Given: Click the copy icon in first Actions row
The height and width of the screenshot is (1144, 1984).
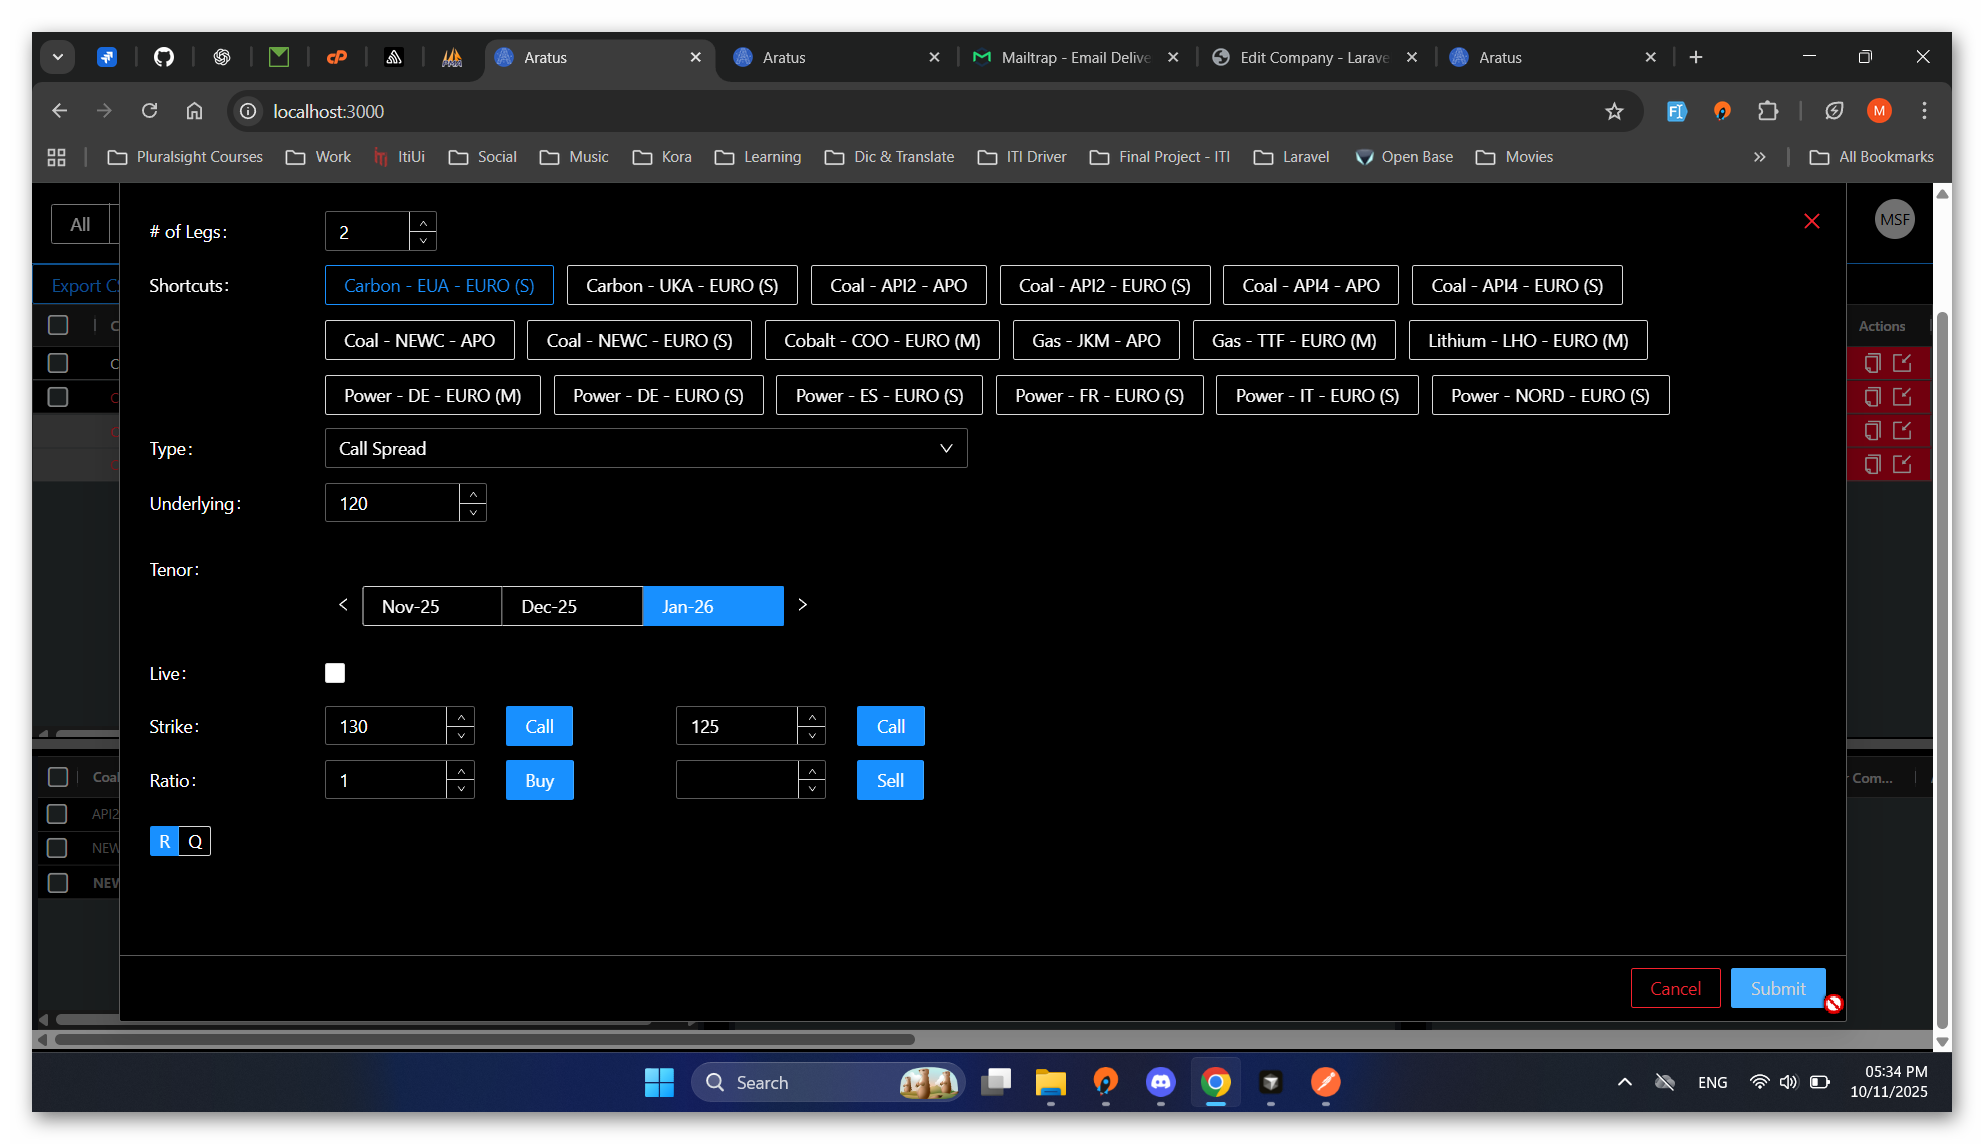Looking at the screenshot, I should pyautogui.click(x=1872, y=363).
